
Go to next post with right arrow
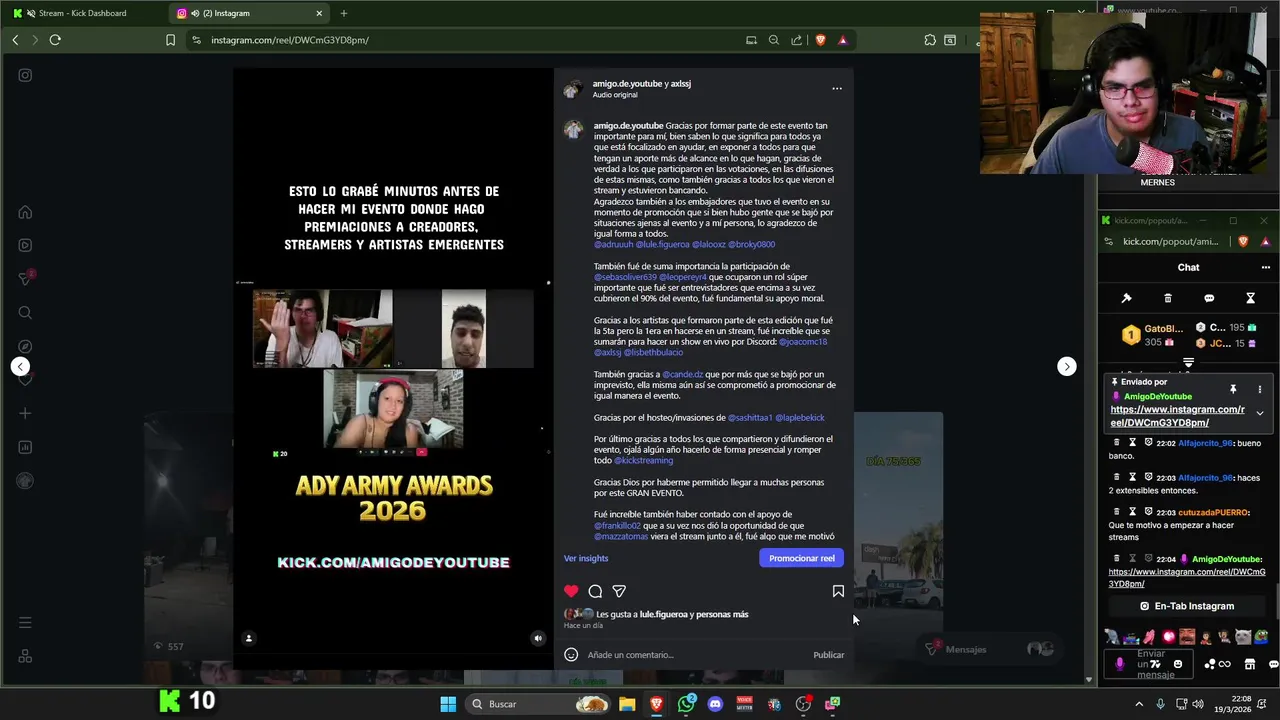[1067, 367]
